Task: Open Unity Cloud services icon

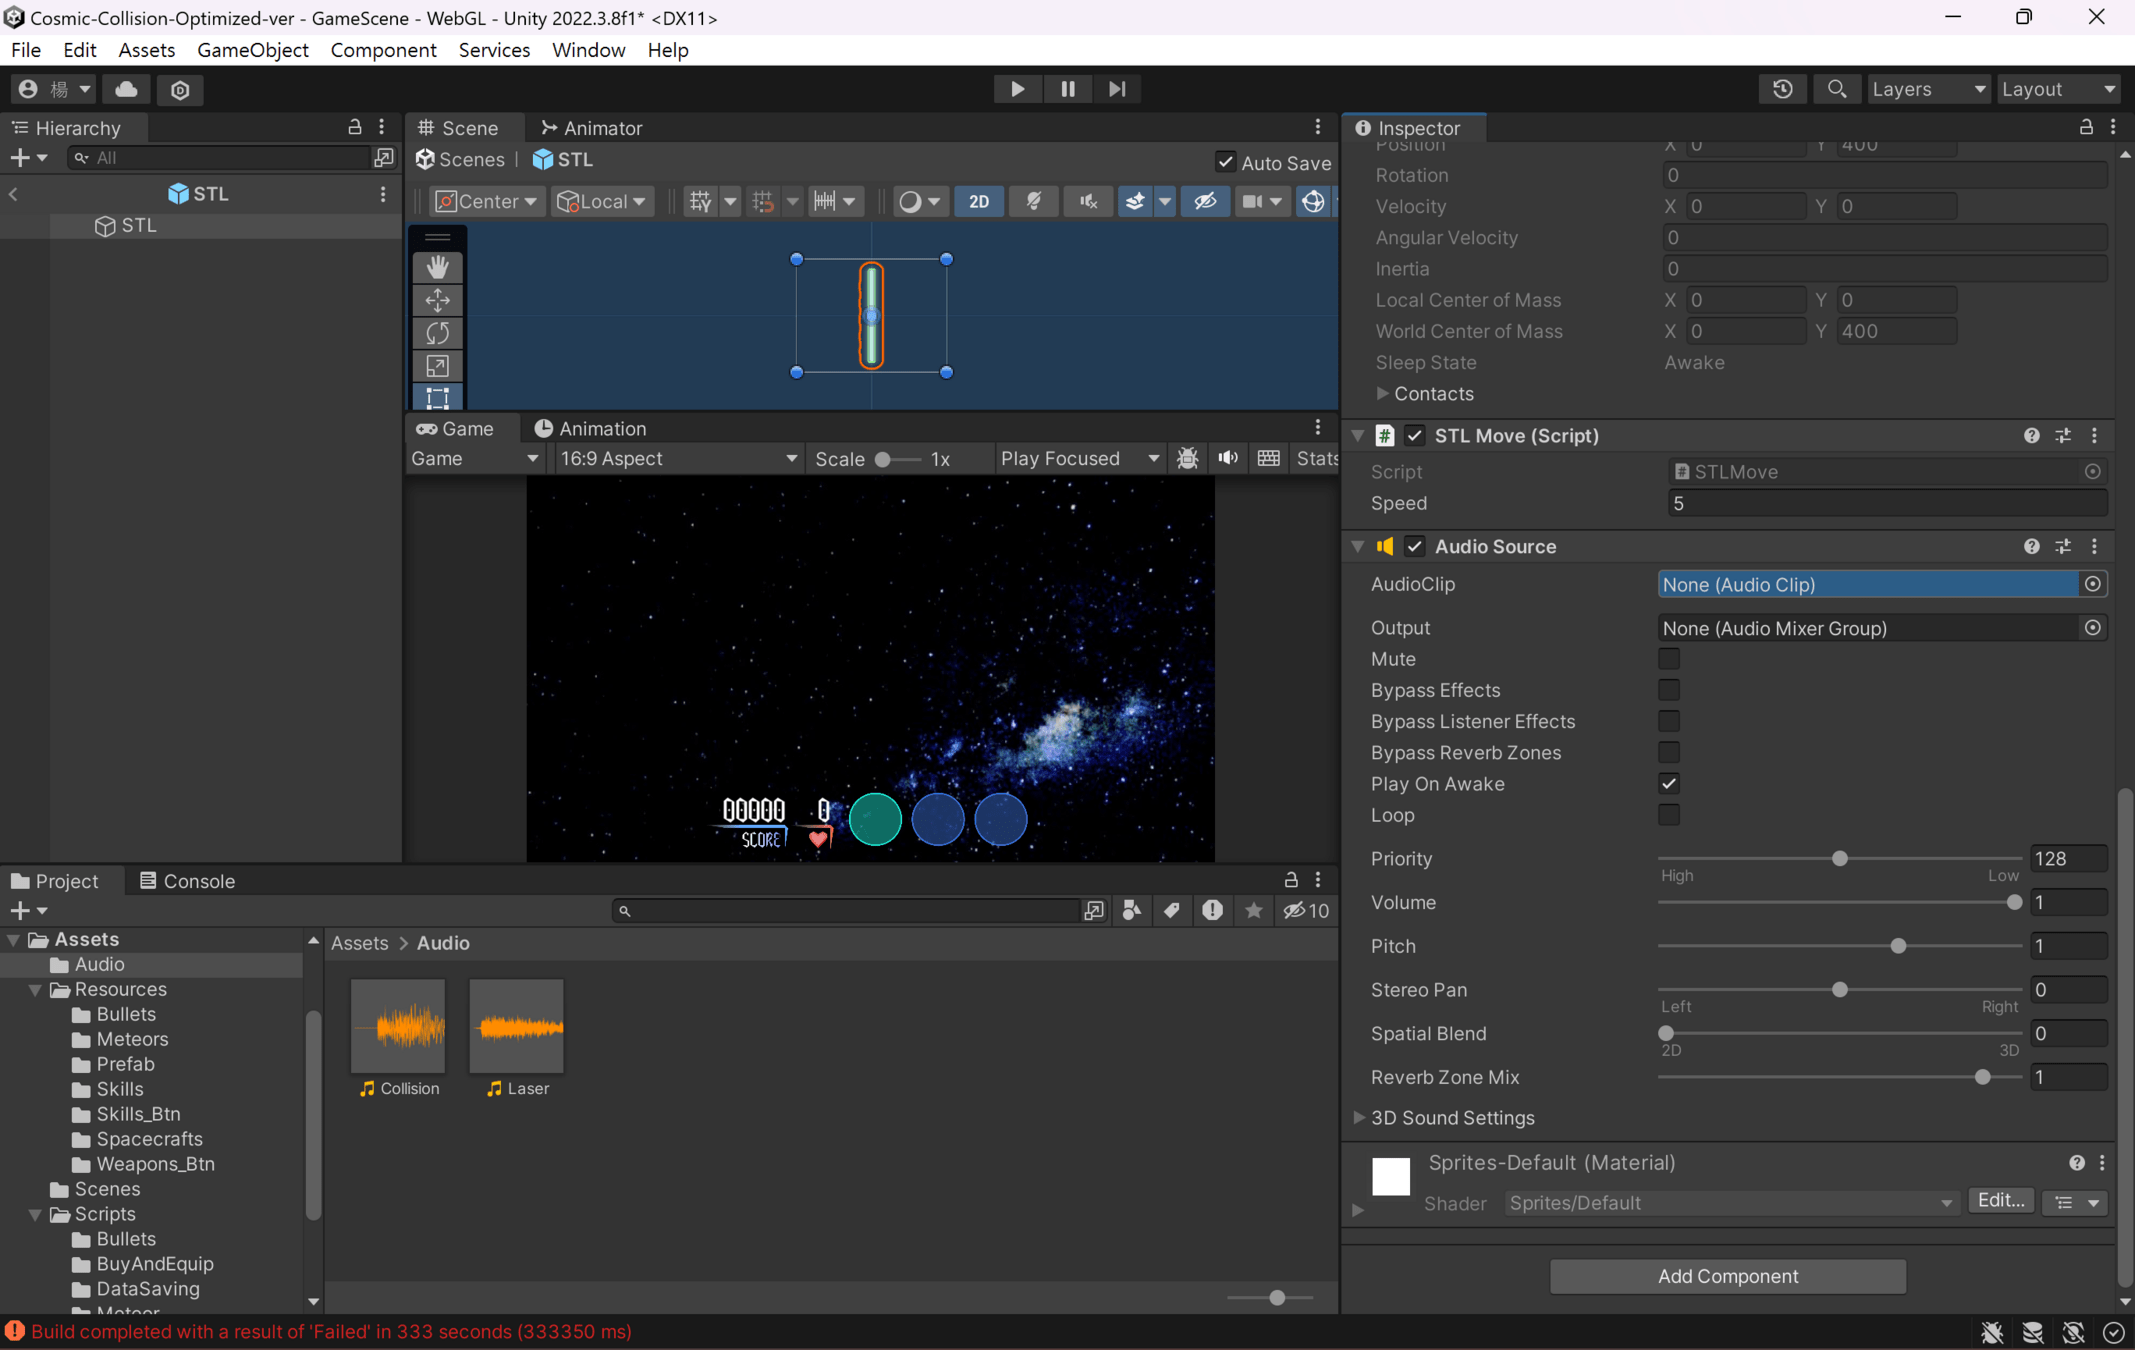Action: (126, 89)
